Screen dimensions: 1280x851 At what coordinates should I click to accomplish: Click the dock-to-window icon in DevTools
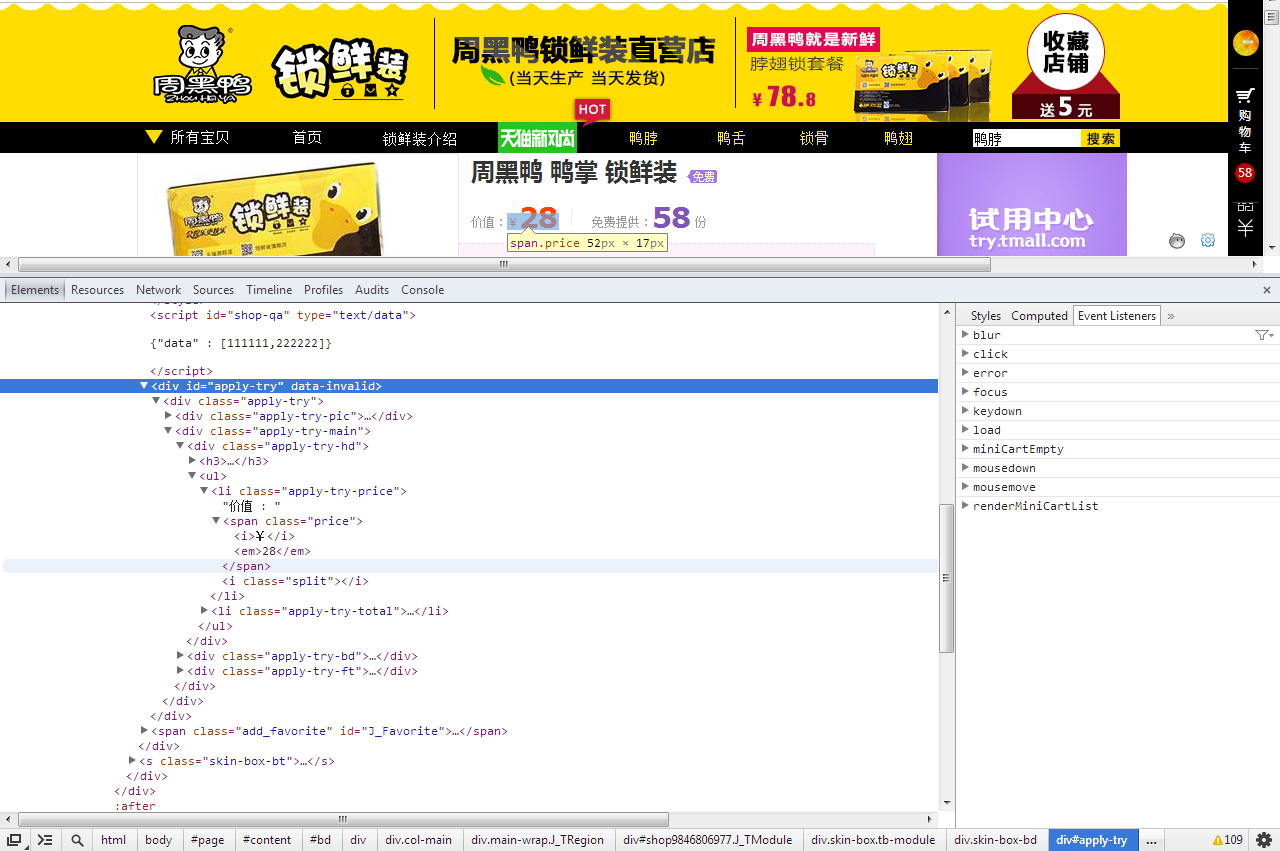14,840
